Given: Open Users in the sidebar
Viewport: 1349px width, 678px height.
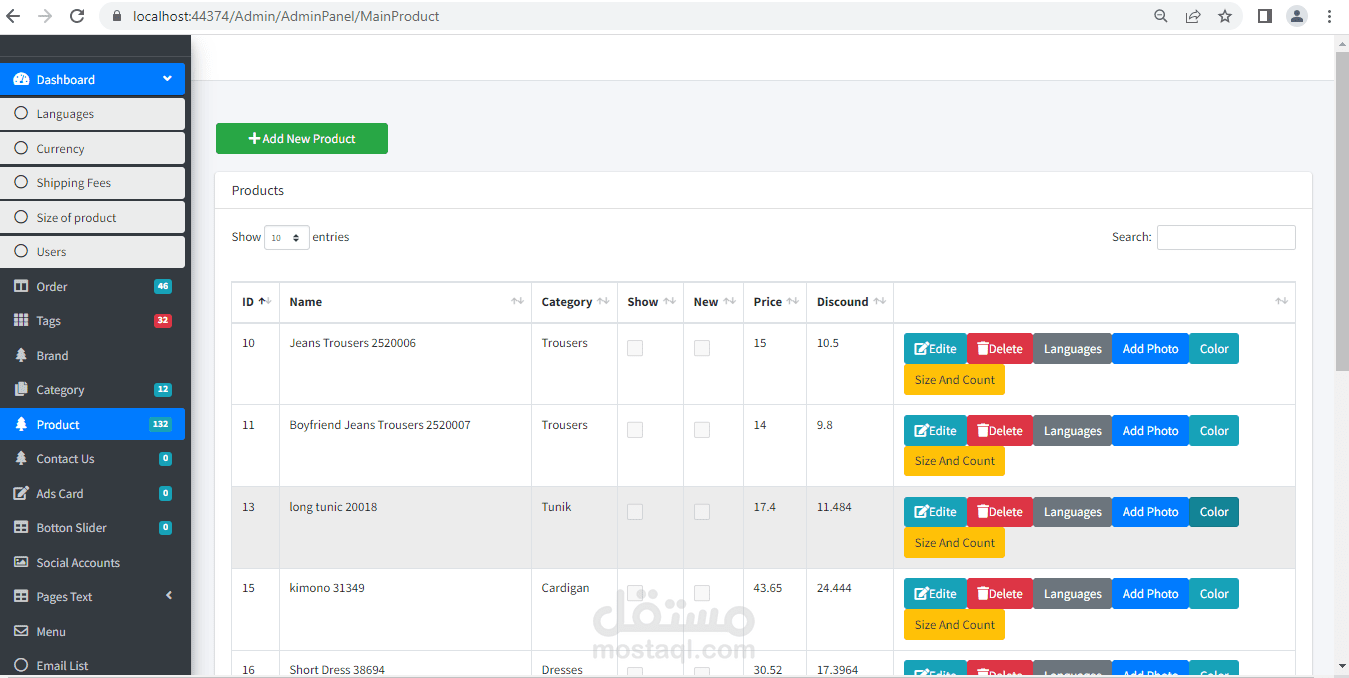Looking at the screenshot, I should click(93, 252).
